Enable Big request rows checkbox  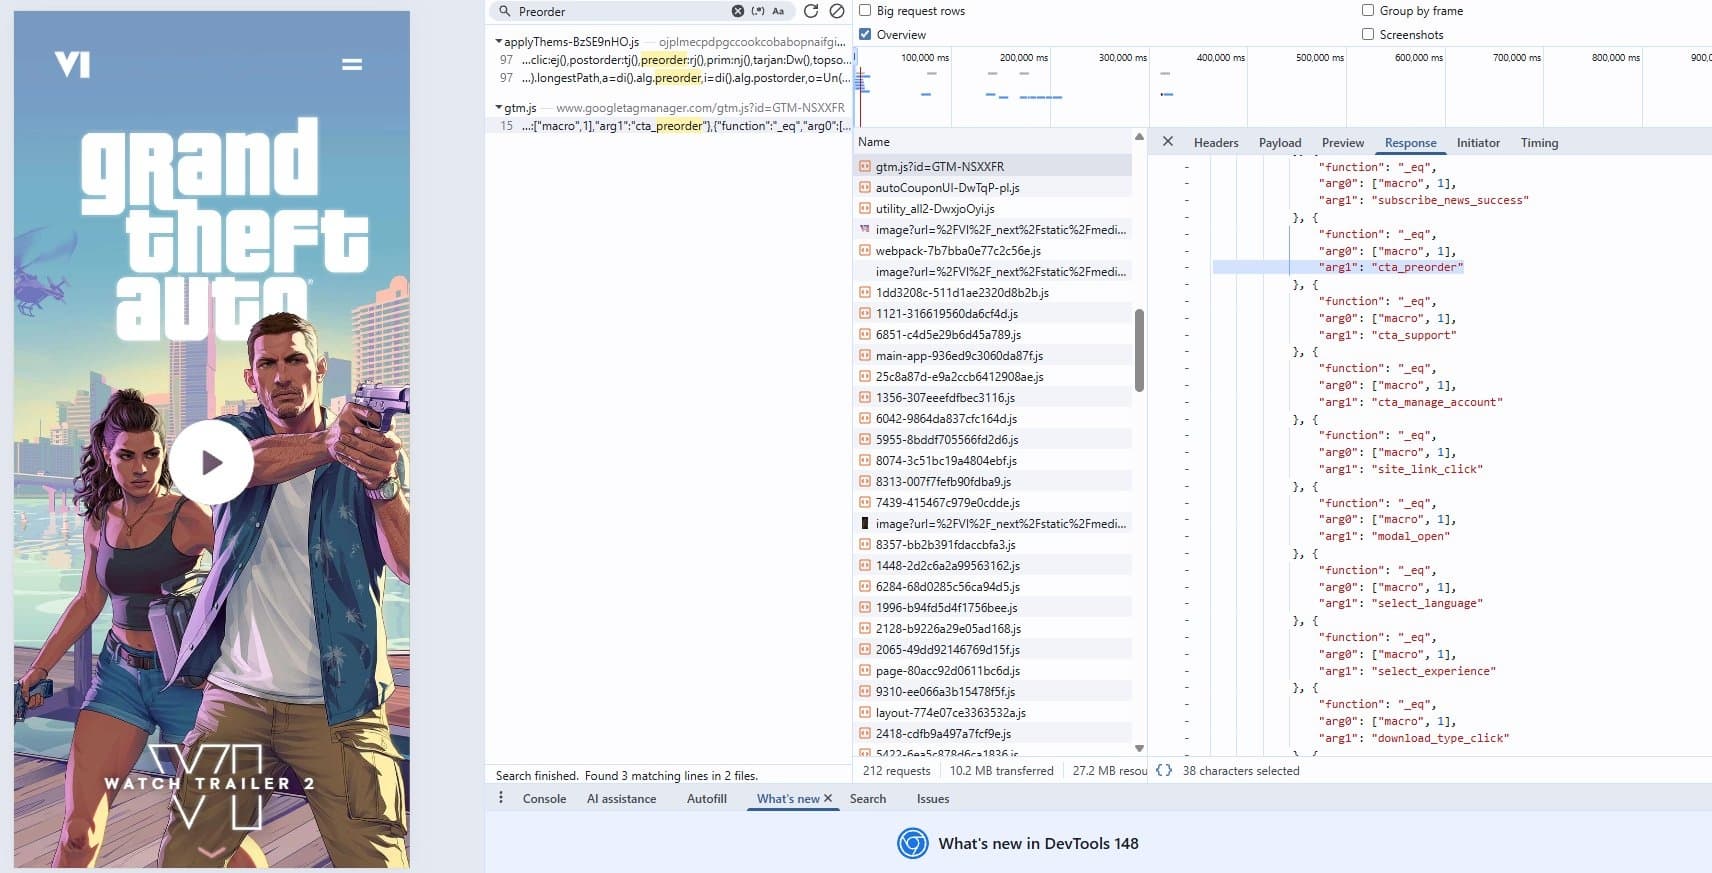click(865, 10)
